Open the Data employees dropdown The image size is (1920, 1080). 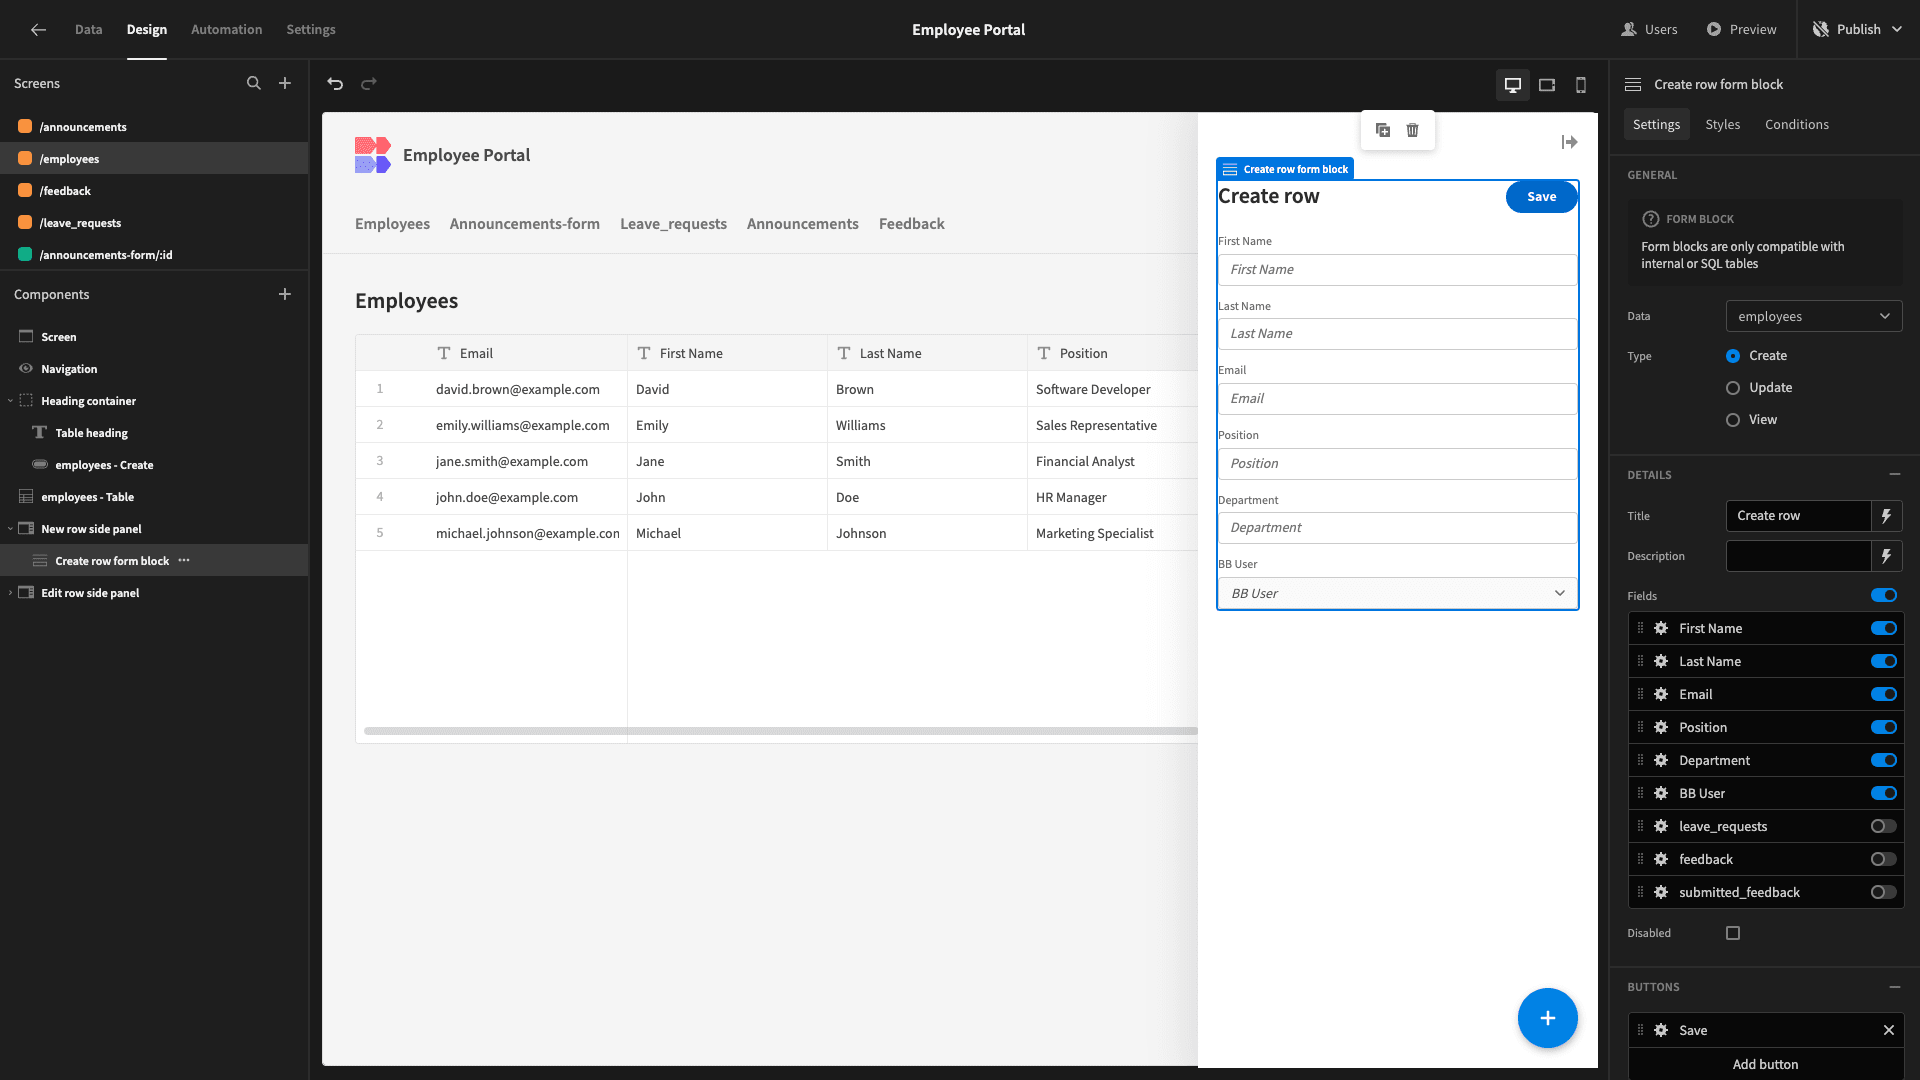click(x=1814, y=316)
